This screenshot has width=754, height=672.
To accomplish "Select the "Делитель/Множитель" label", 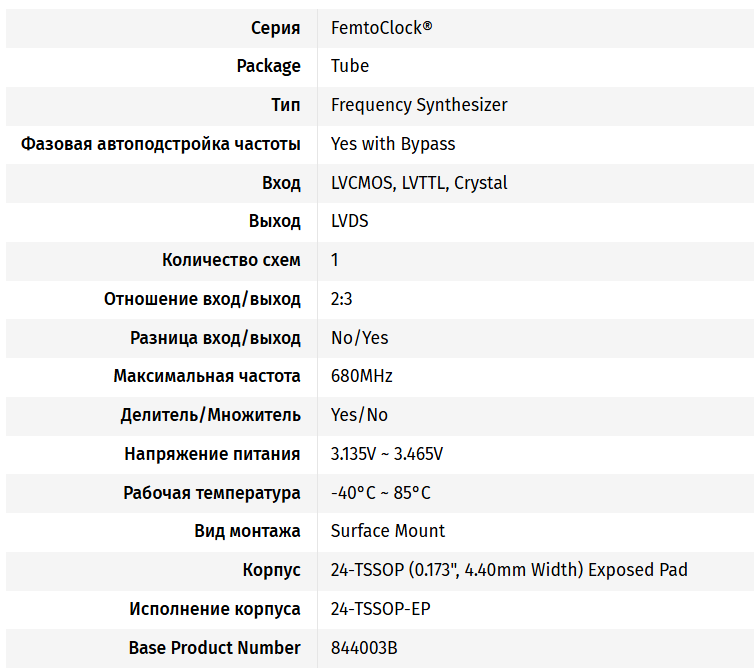I will [x=210, y=415].
